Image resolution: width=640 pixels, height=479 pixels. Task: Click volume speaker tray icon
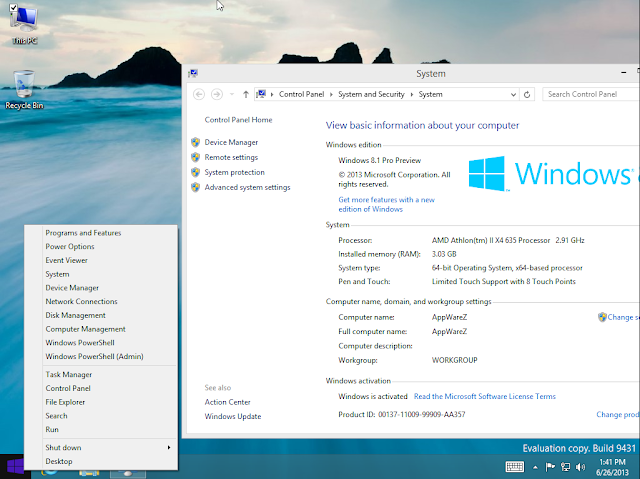580,467
